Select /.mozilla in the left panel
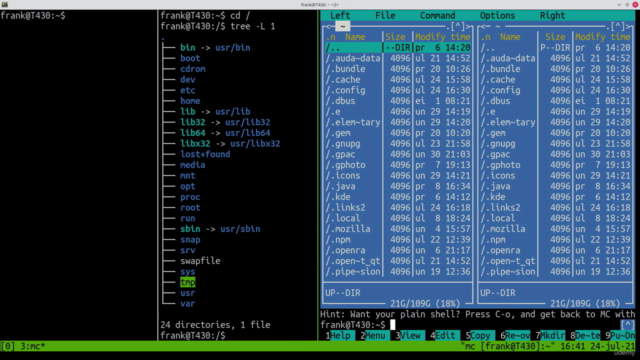The image size is (640, 360). click(x=398, y=229)
